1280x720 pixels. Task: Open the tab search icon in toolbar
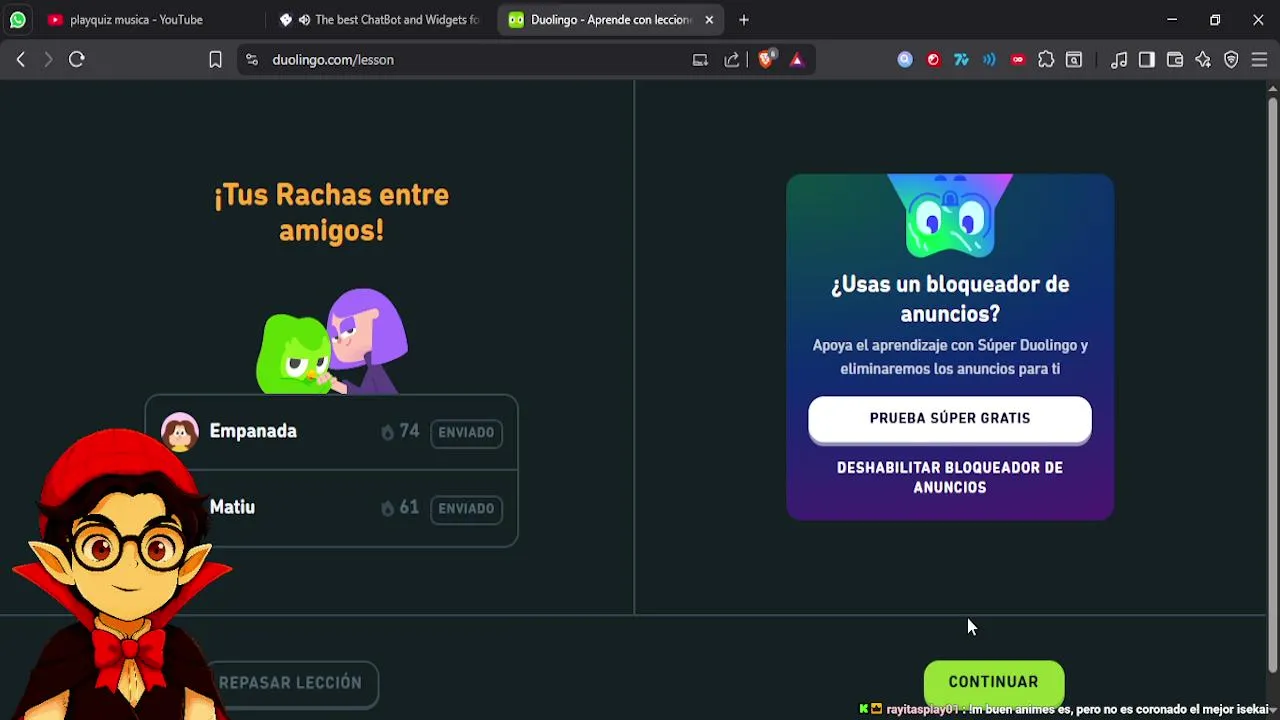coord(1074,60)
